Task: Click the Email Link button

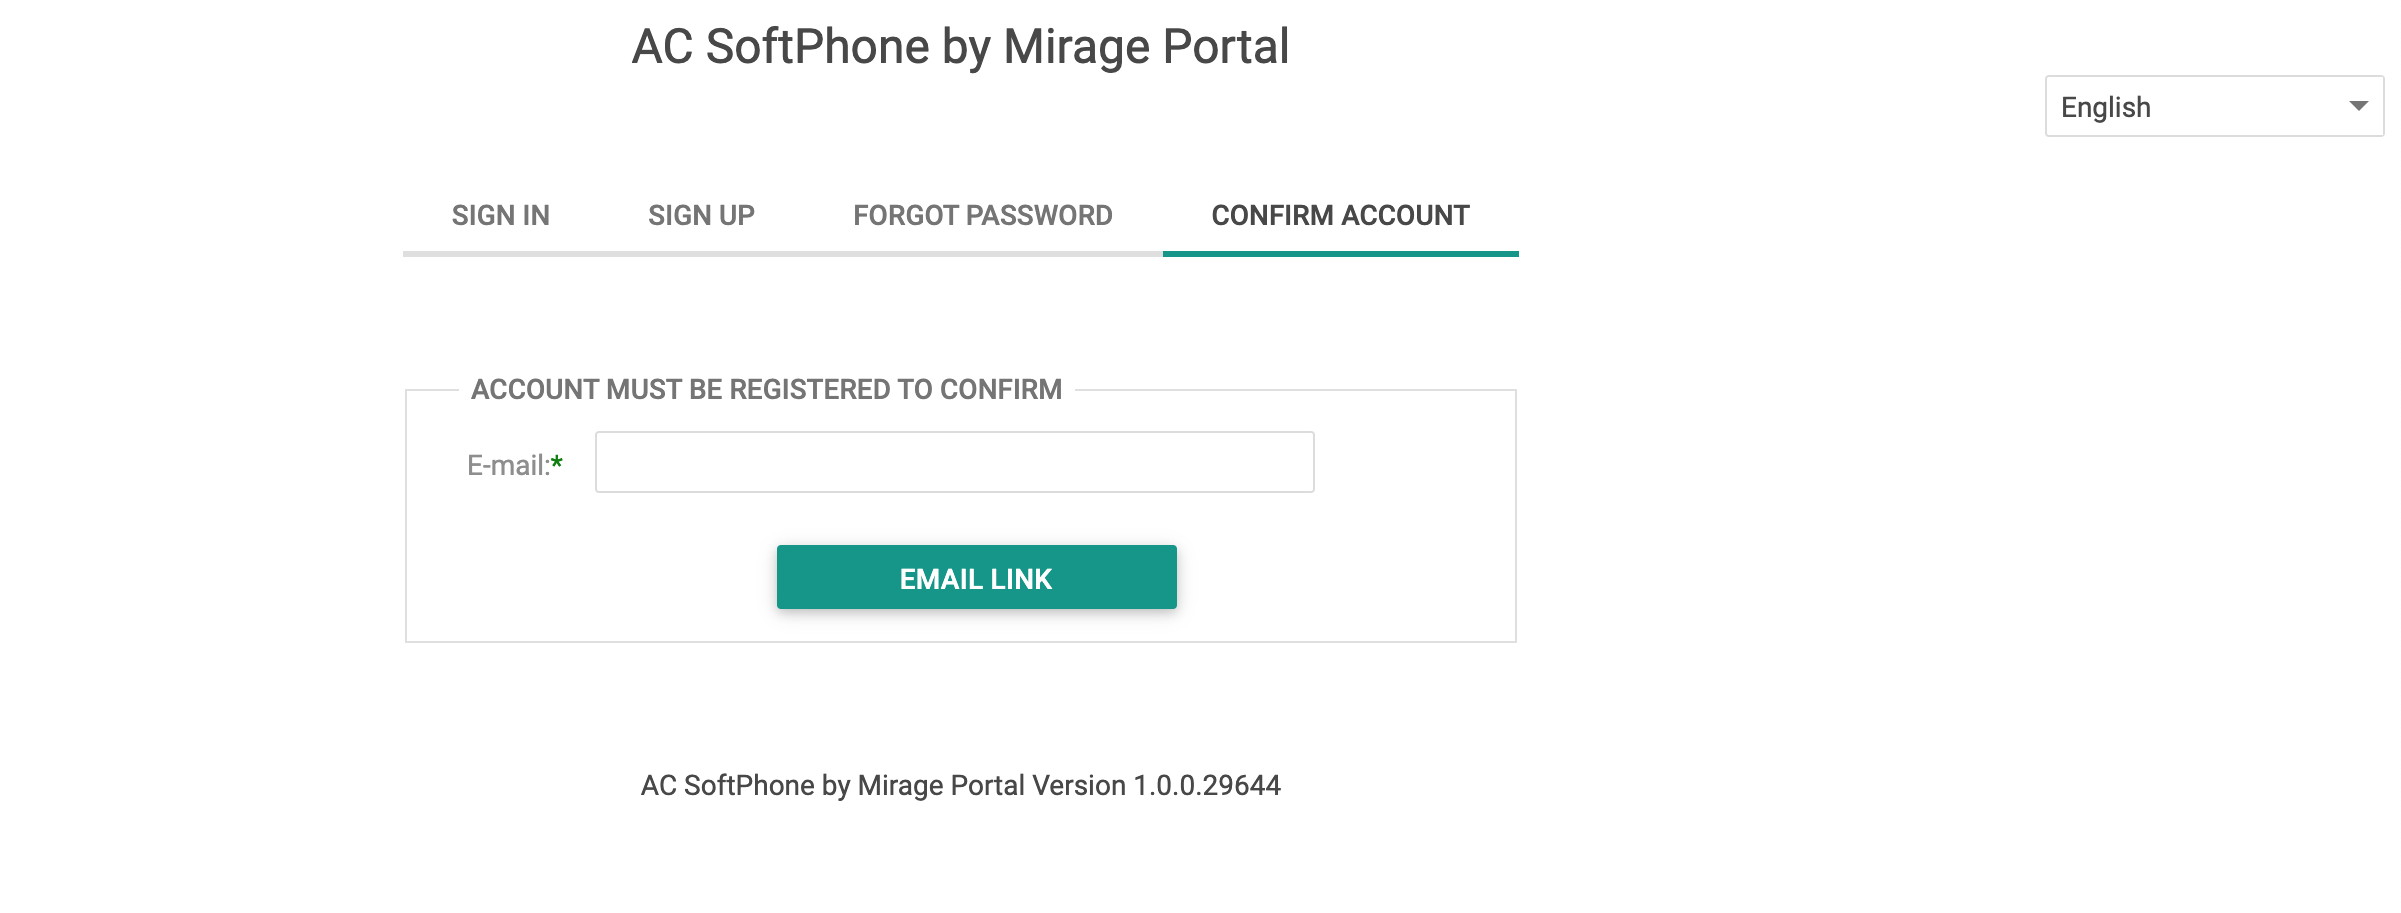Action: [977, 577]
